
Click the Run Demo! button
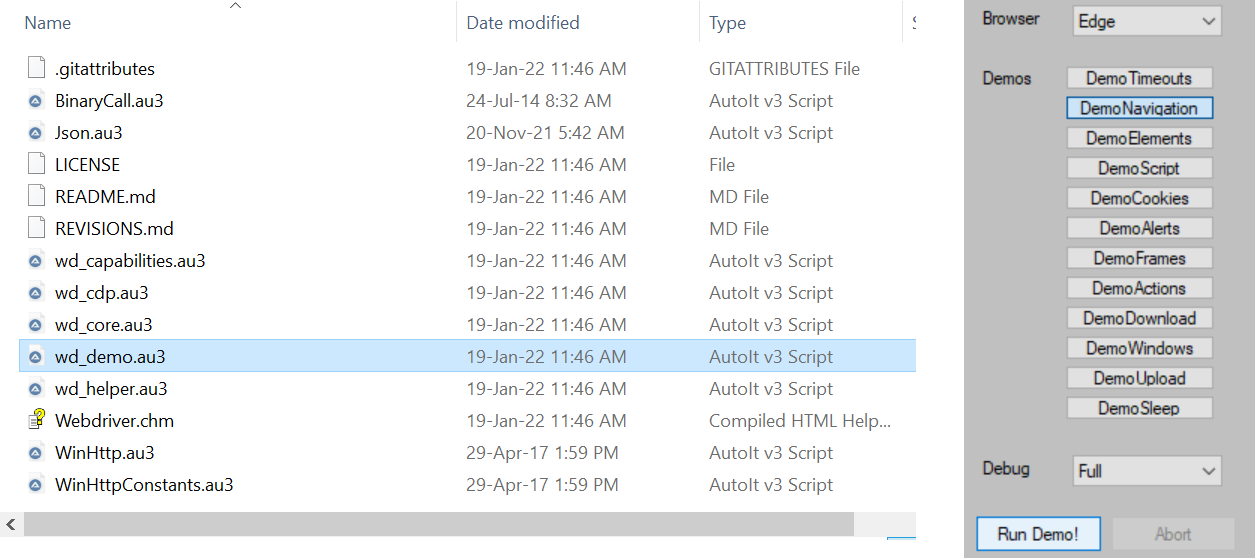tap(1038, 534)
